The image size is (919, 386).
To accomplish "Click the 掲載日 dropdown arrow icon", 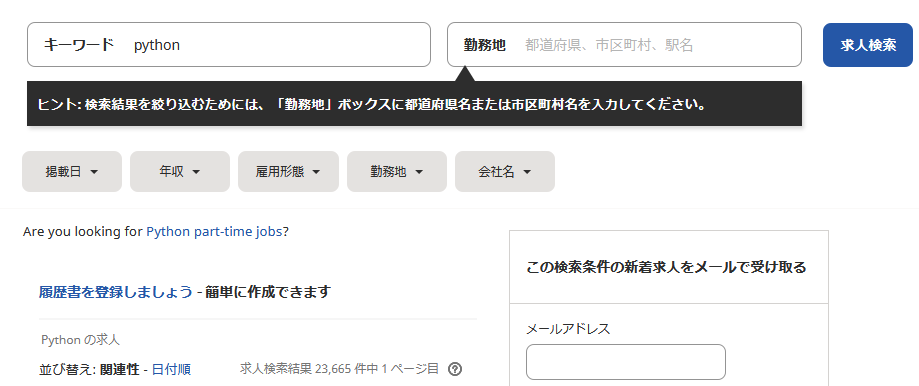I will point(94,172).
